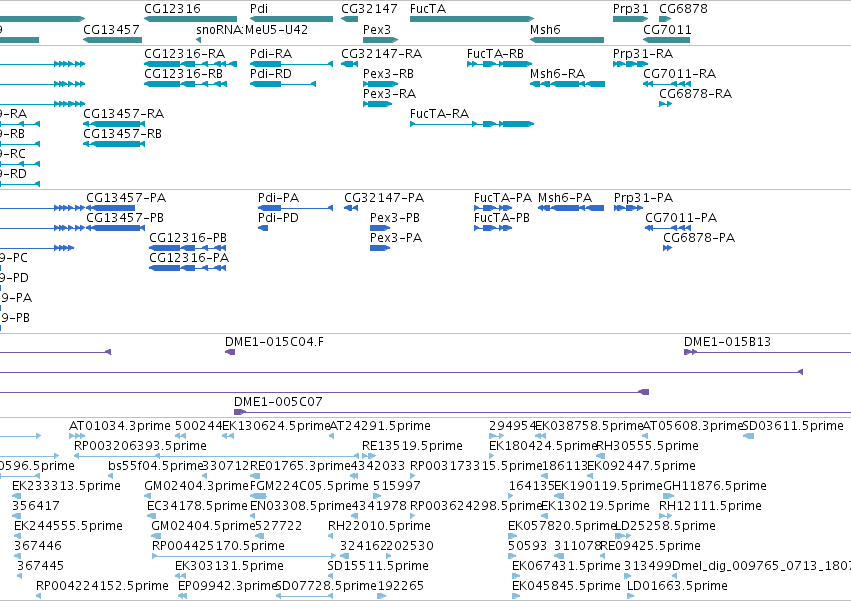The width and height of the screenshot is (851, 601).
Task: Click the Msh6-PA protein label
Action: 565,198
